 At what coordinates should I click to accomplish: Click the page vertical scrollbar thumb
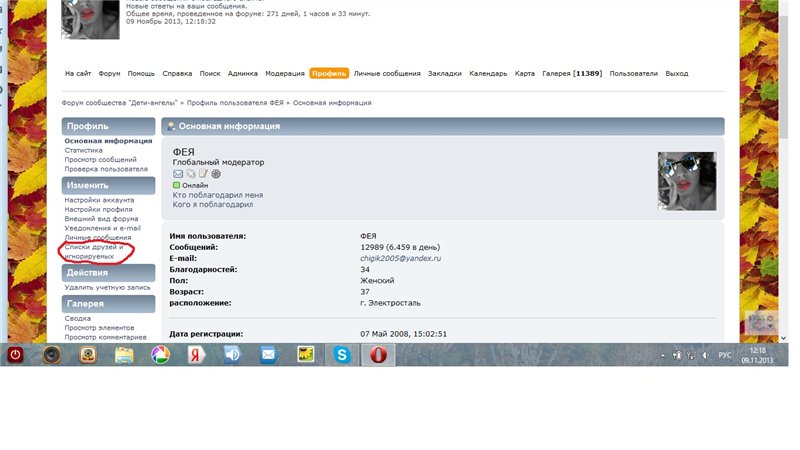click(784, 77)
